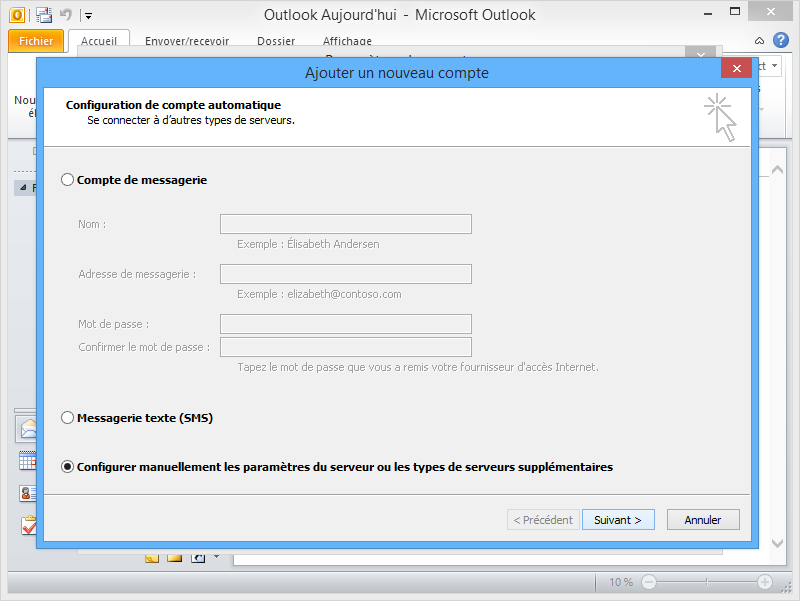The height and width of the screenshot is (601, 800).
Task: Open the Envoyer/recevoir ribbon tab
Action: point(187,41)
